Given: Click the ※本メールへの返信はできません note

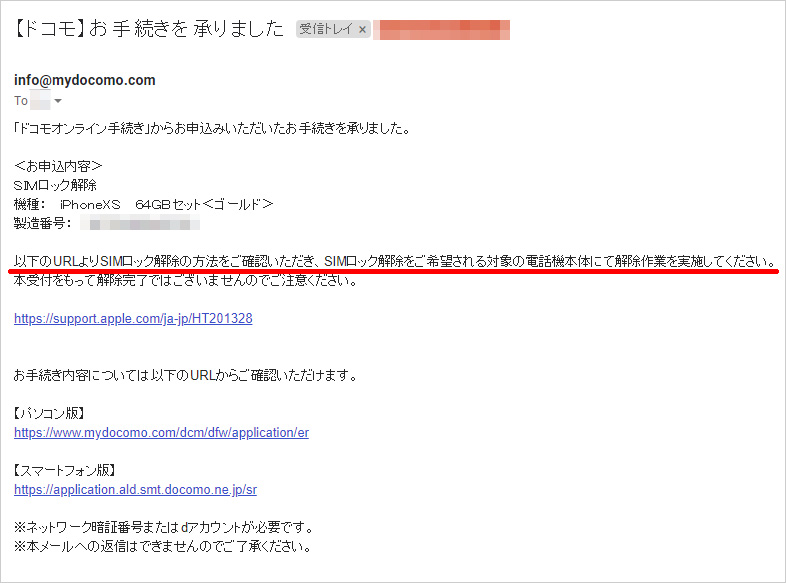Looking at the screenshot, I should click(162, 546).
